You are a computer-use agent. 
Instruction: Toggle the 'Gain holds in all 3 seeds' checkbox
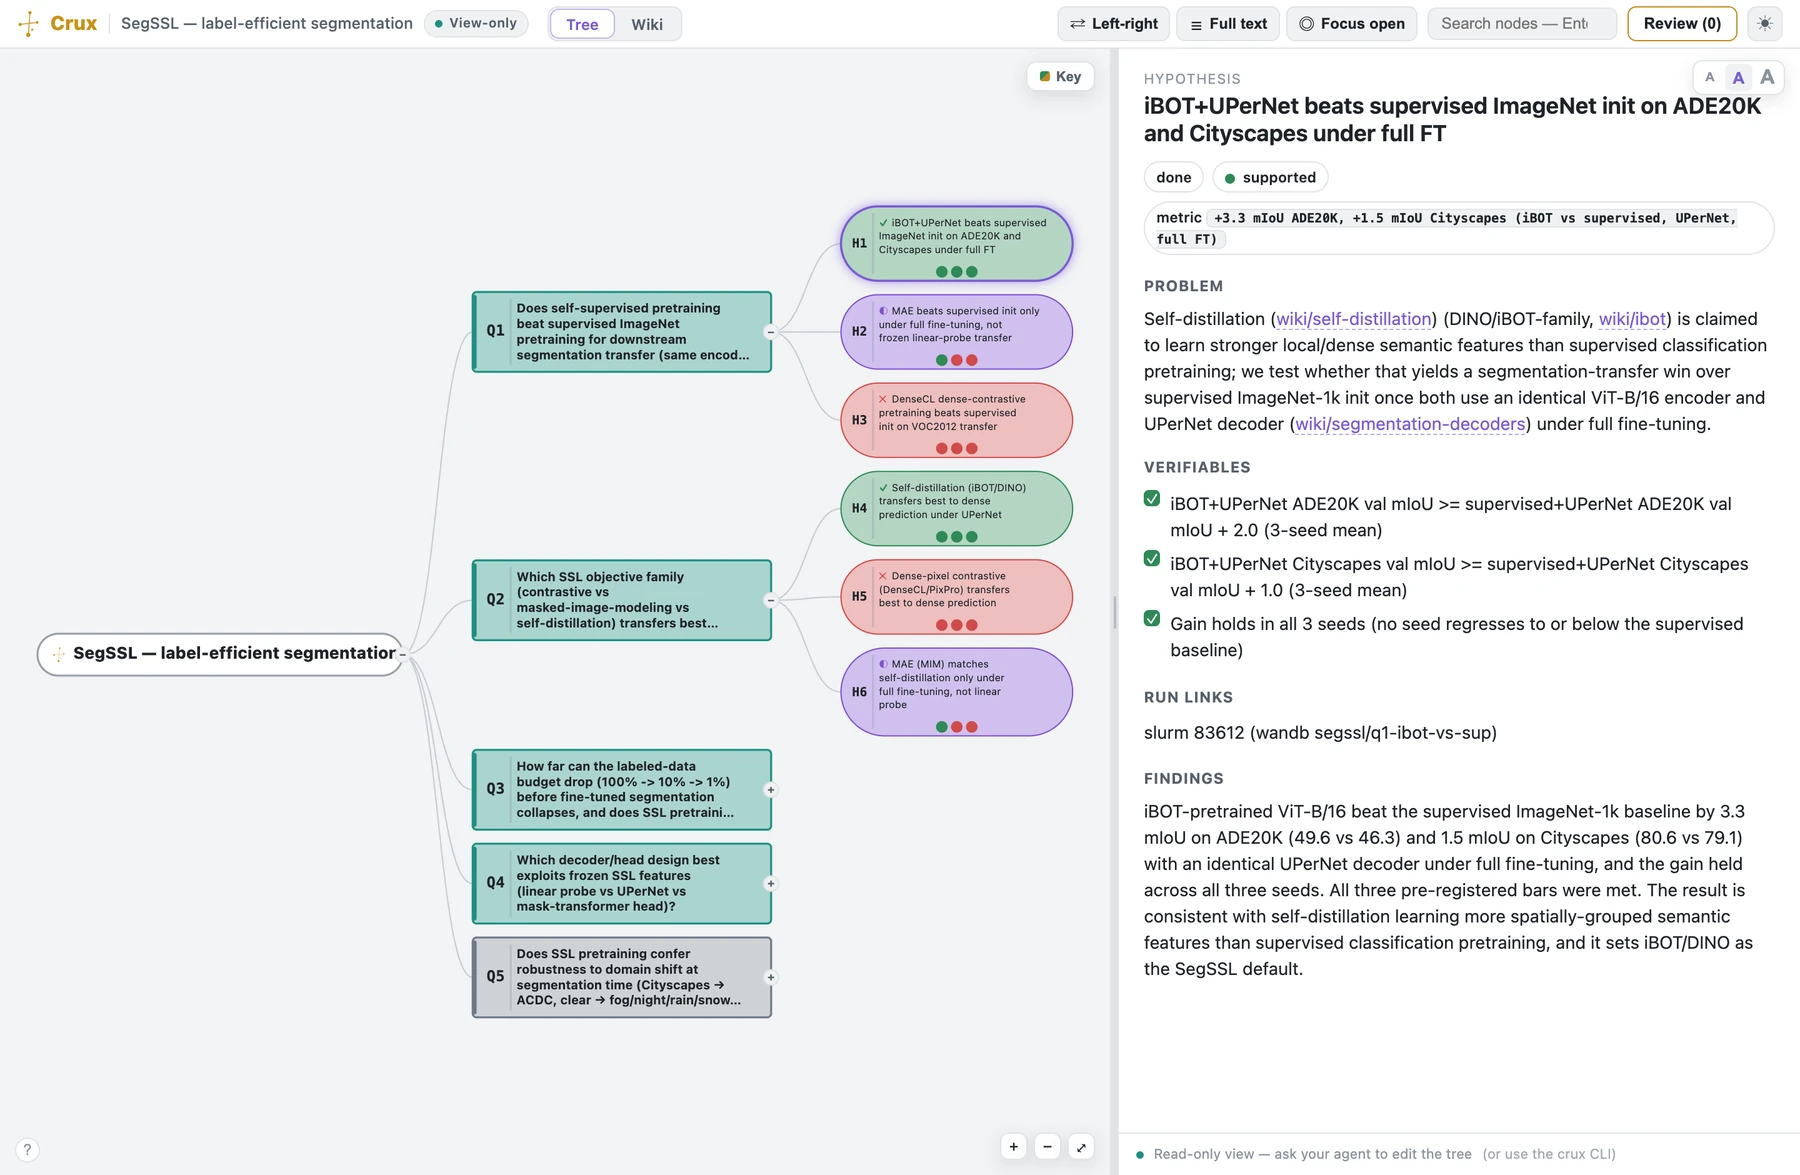tap(1152, 619)
